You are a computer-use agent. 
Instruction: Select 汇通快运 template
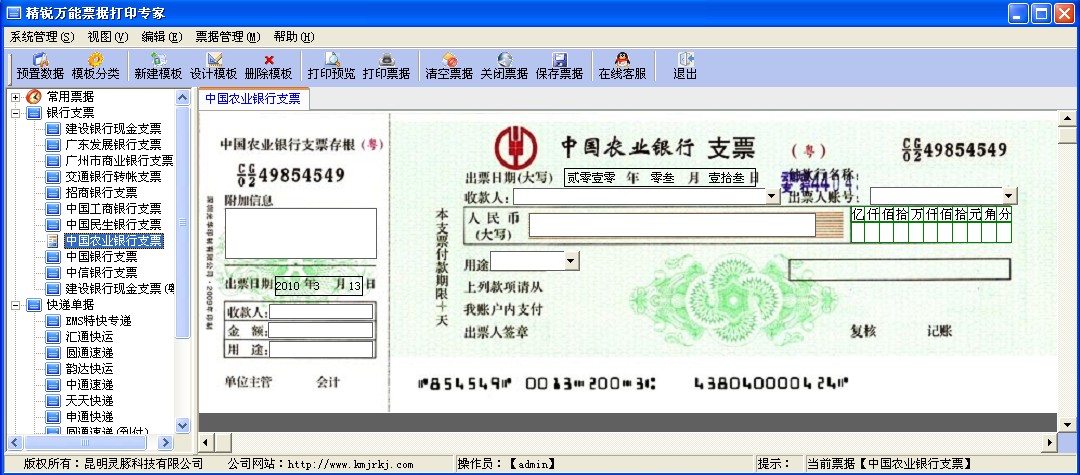point(90,337)
